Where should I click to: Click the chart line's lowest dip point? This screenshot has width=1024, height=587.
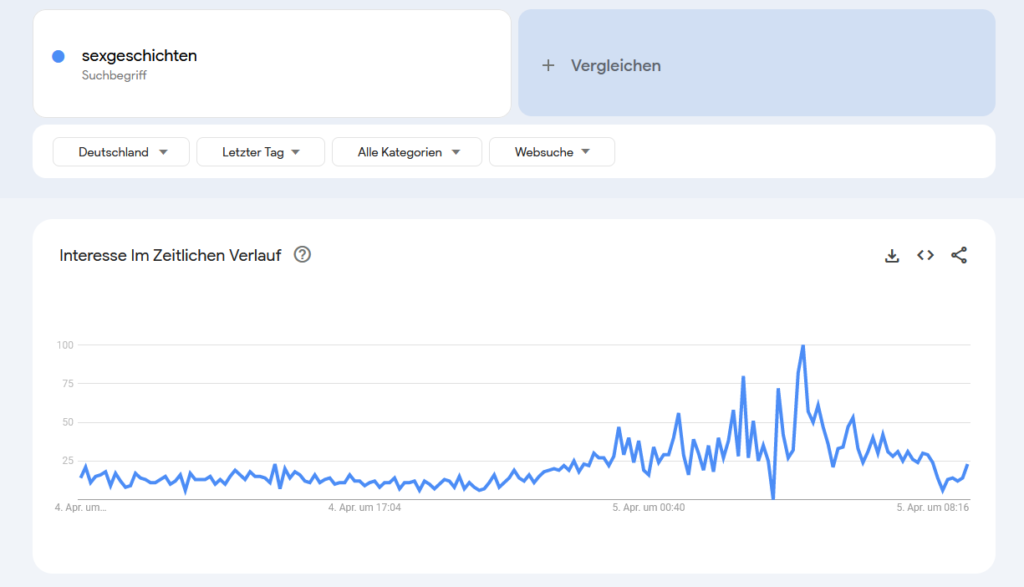[x=773, y=497]
